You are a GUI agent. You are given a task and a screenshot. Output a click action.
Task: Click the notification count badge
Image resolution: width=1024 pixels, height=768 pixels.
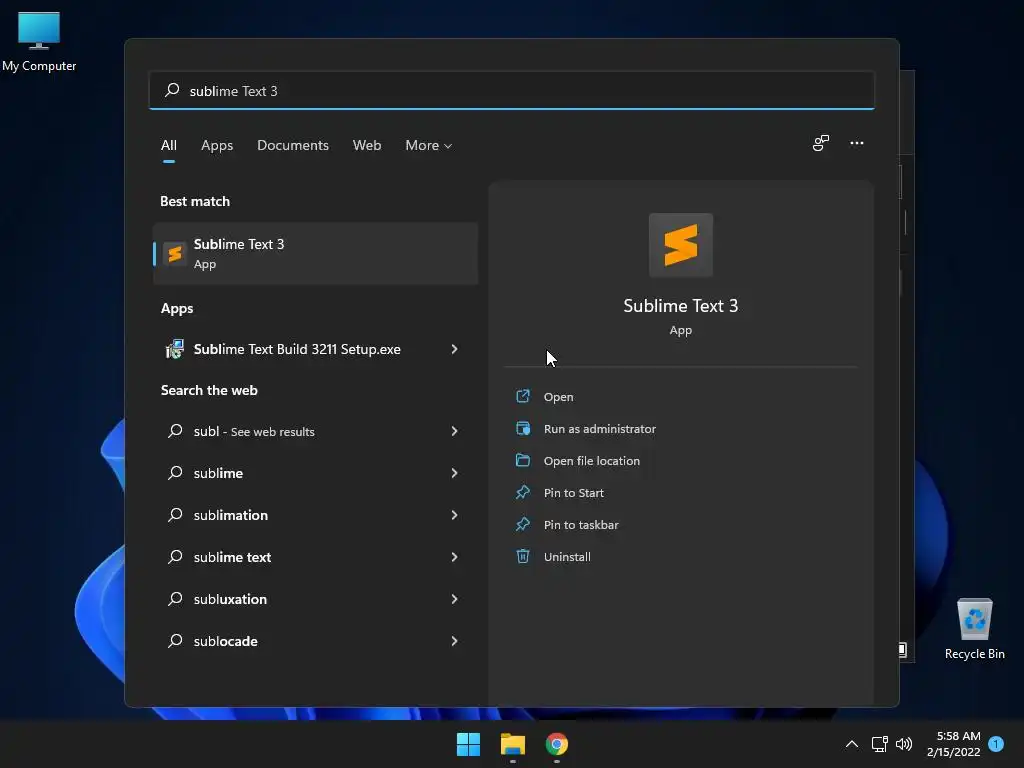pos(996,744)
